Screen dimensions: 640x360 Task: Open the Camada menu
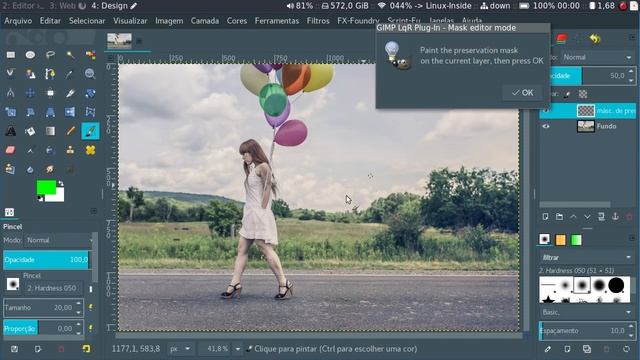(x=204, y=20)
